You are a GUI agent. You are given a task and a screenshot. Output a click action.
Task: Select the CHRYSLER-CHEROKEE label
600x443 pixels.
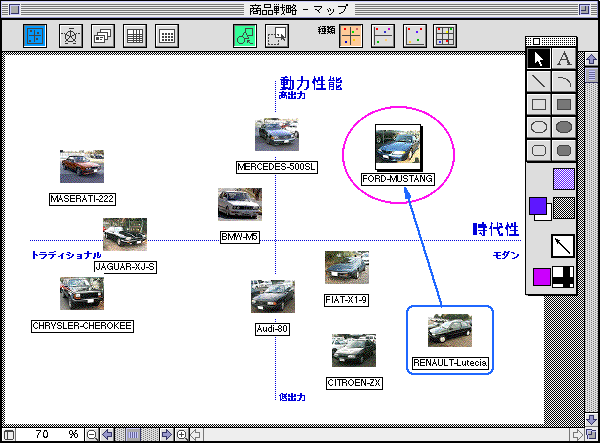82,326
